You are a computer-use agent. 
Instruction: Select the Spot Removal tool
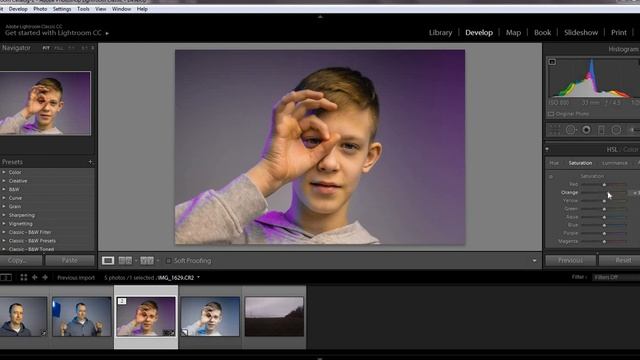click(x=571, y=130)
